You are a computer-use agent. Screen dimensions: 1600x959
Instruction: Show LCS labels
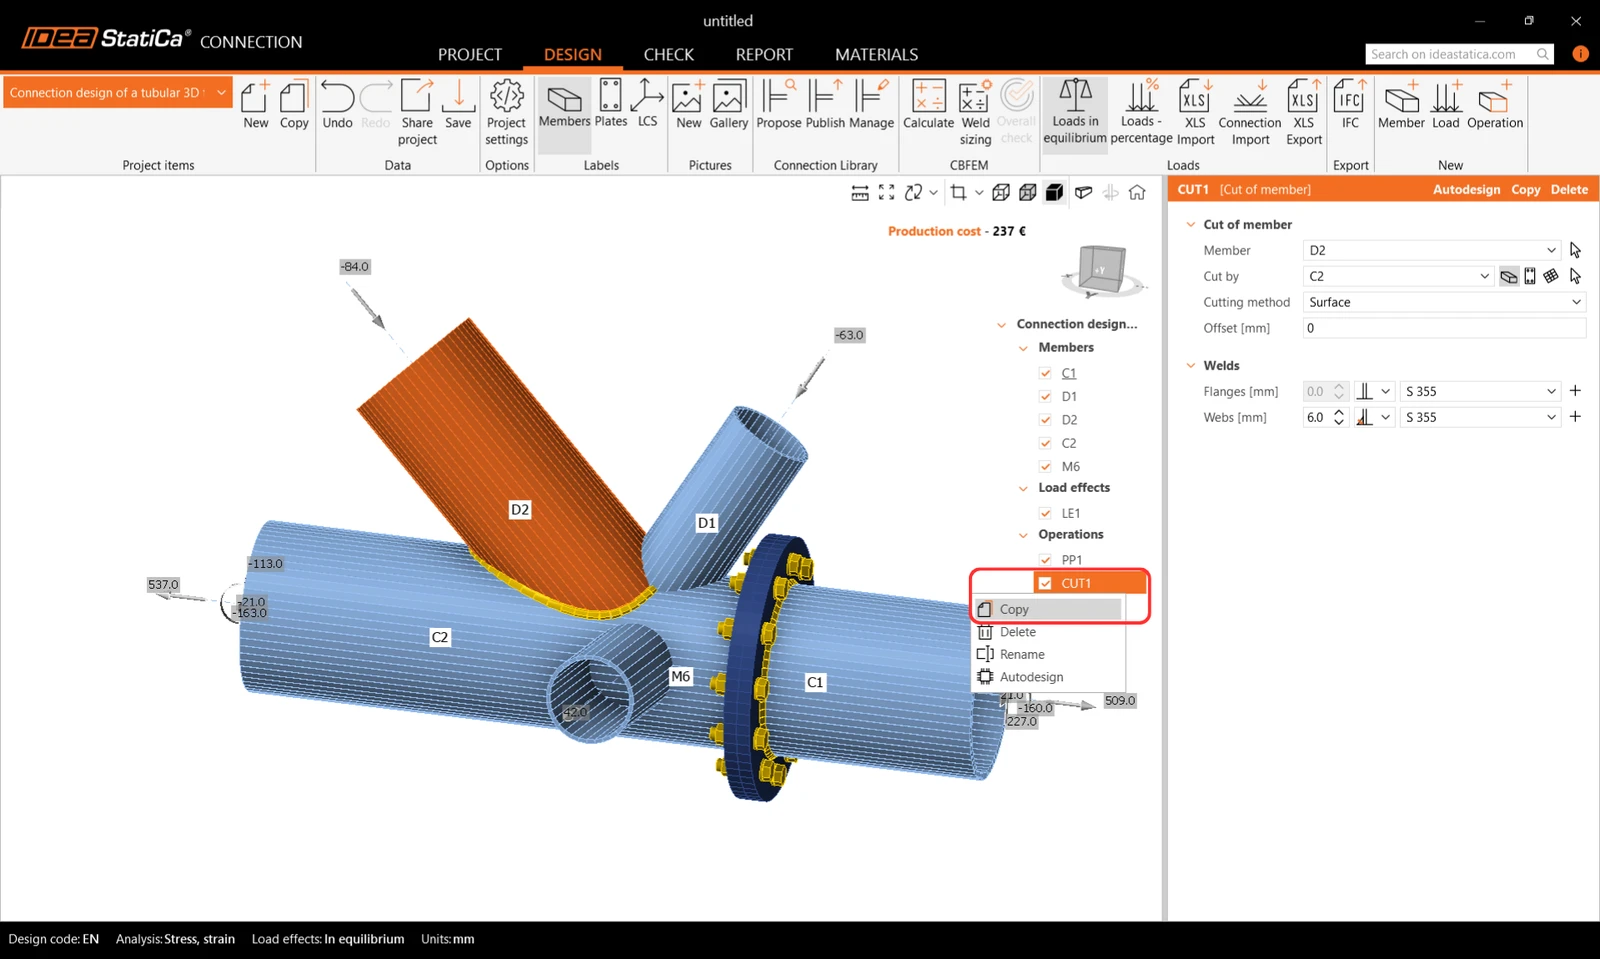point(648,105)
